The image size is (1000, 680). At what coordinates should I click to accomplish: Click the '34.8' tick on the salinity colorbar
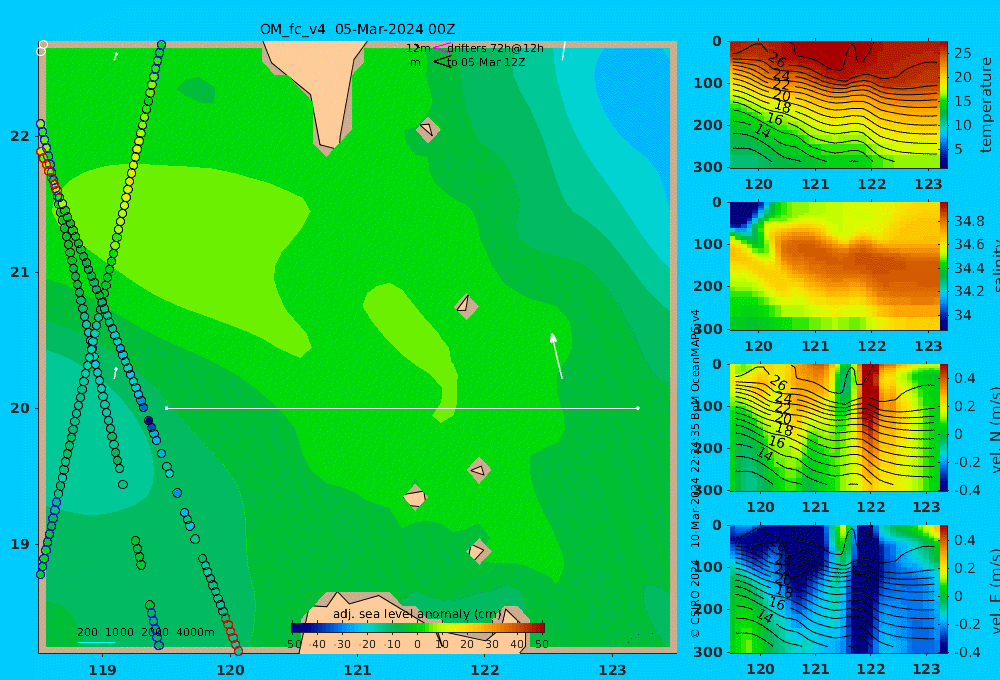969,221
